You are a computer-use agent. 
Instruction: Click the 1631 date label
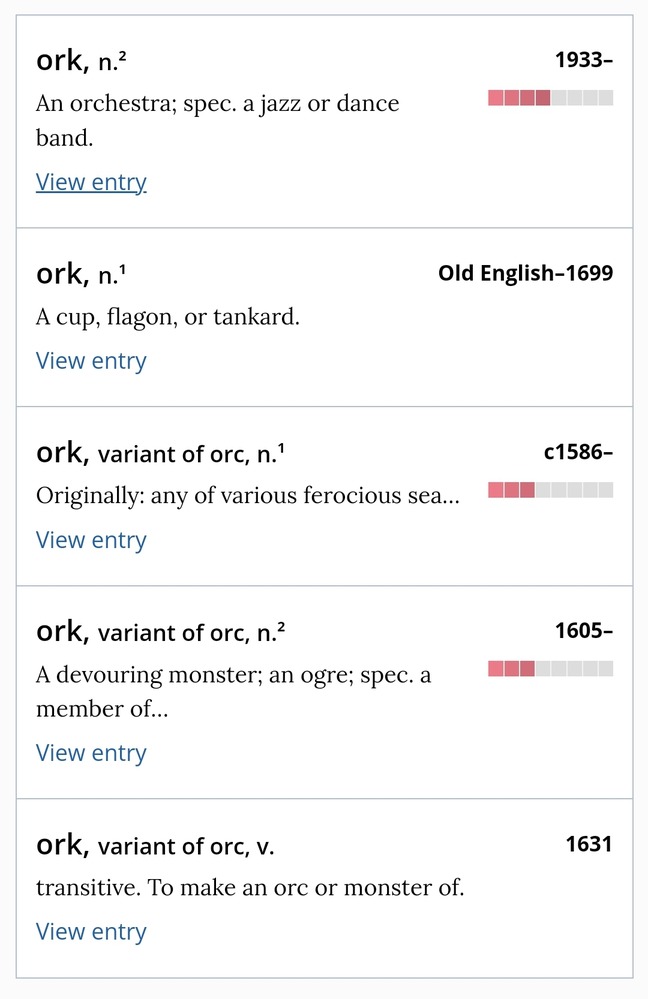click(588, 845)
